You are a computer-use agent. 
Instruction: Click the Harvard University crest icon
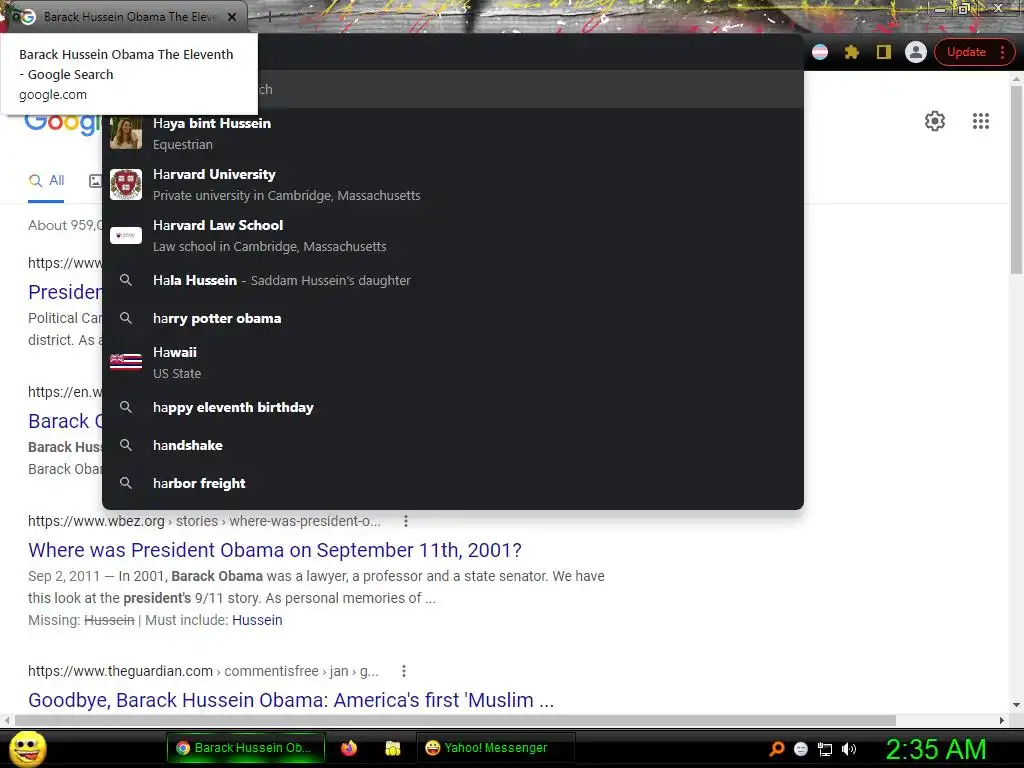126,184
